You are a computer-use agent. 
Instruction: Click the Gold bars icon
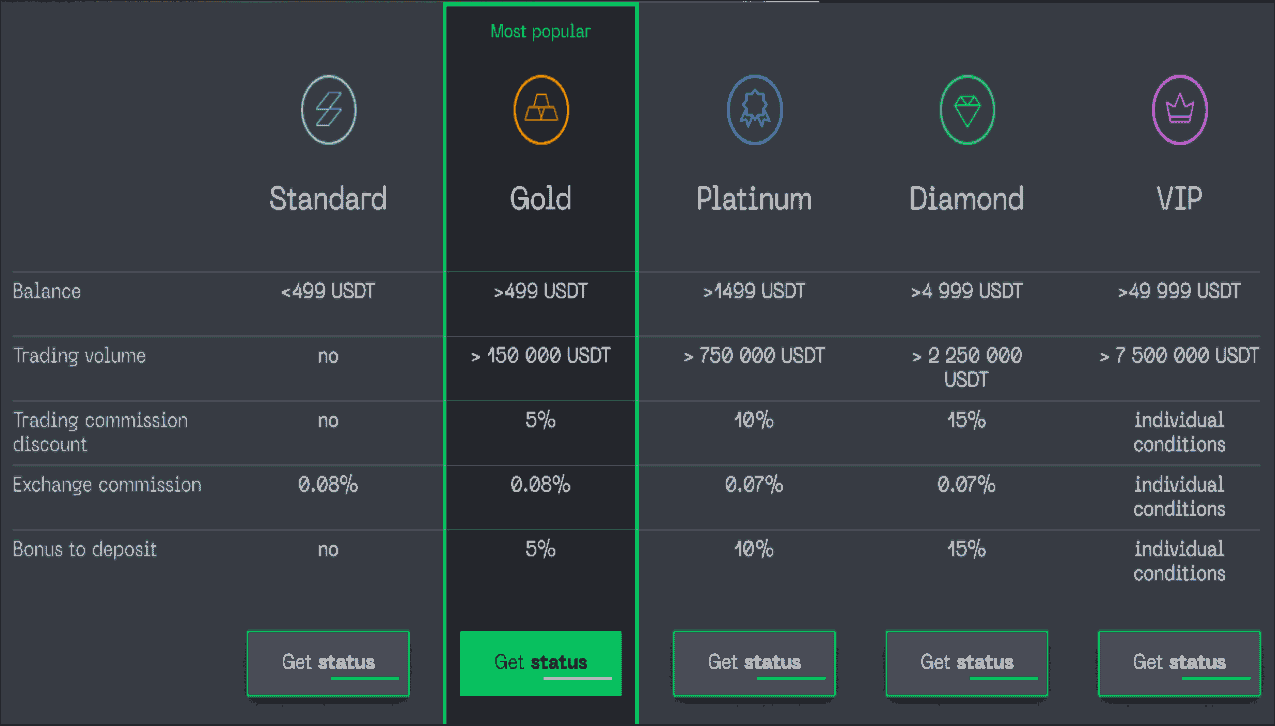(541, 110)
